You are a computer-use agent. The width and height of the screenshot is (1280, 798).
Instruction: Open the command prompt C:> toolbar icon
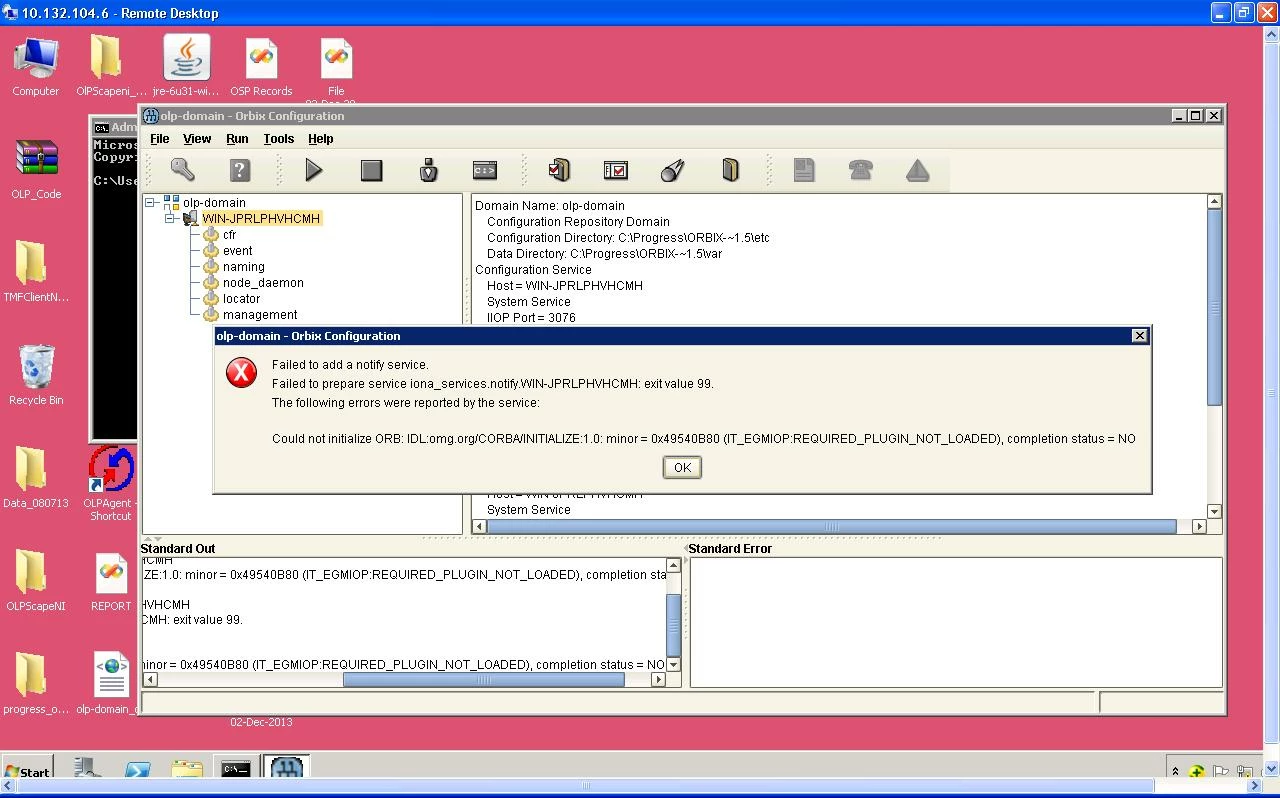tap(485, 170)
